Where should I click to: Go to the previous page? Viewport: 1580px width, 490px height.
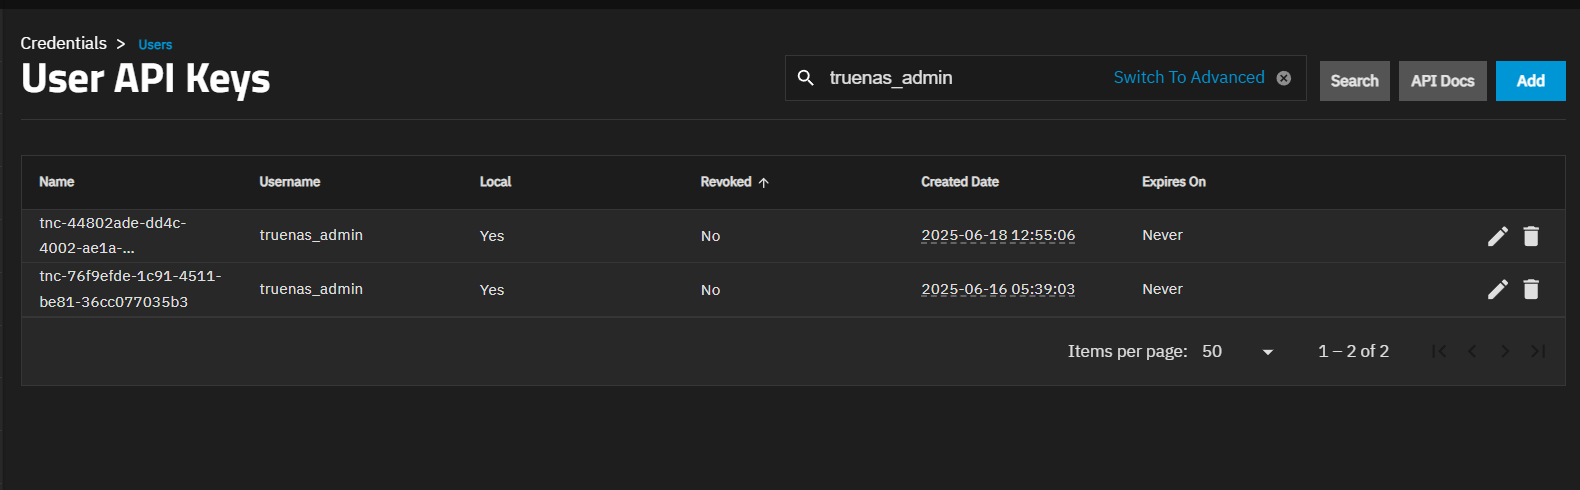[1472, 351]
